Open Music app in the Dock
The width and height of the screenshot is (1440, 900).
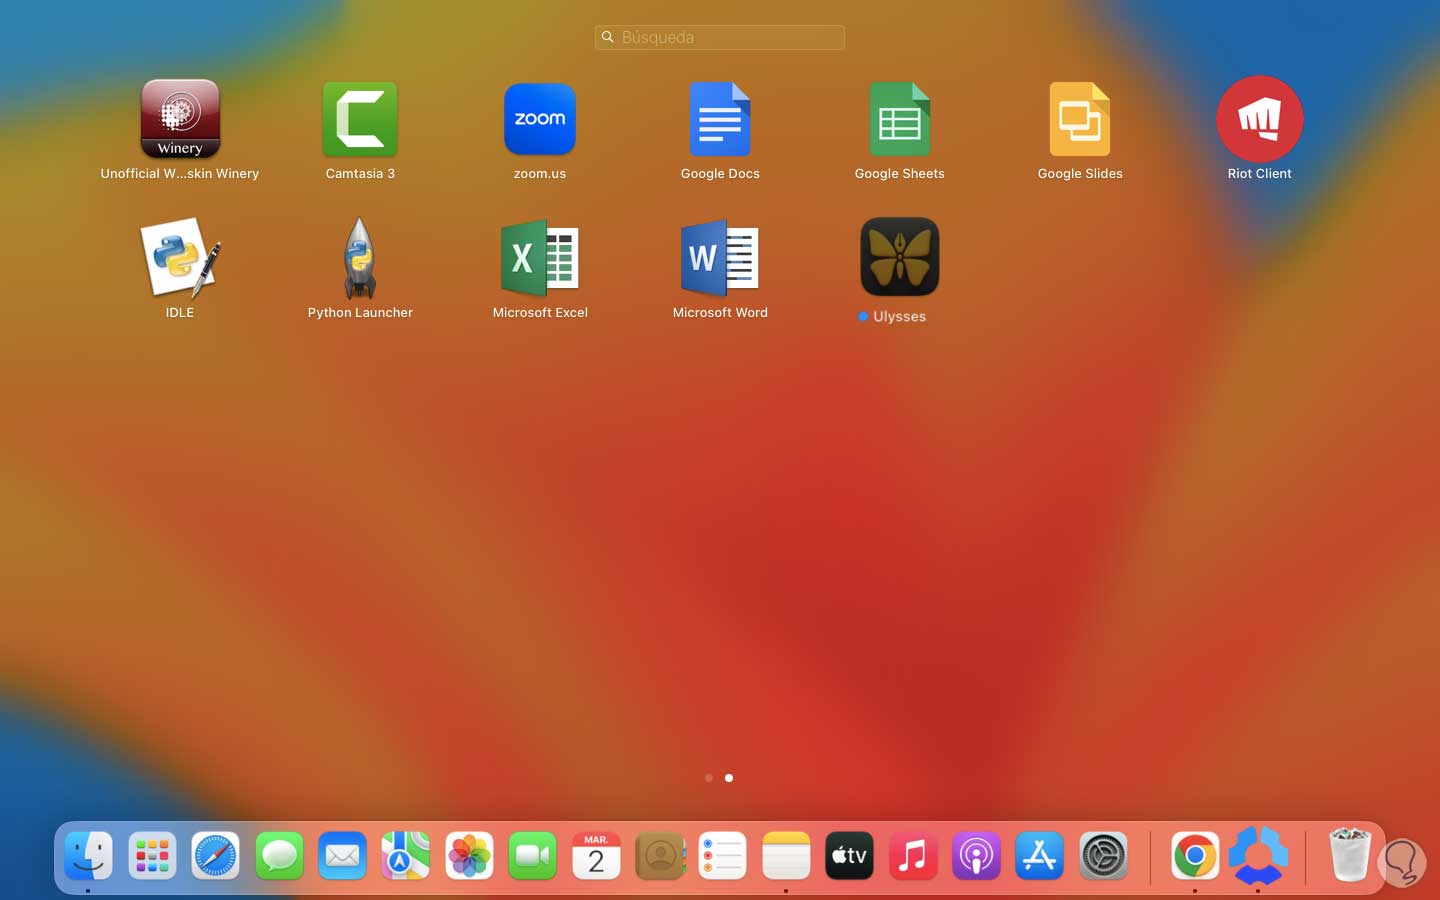[913, 856]
